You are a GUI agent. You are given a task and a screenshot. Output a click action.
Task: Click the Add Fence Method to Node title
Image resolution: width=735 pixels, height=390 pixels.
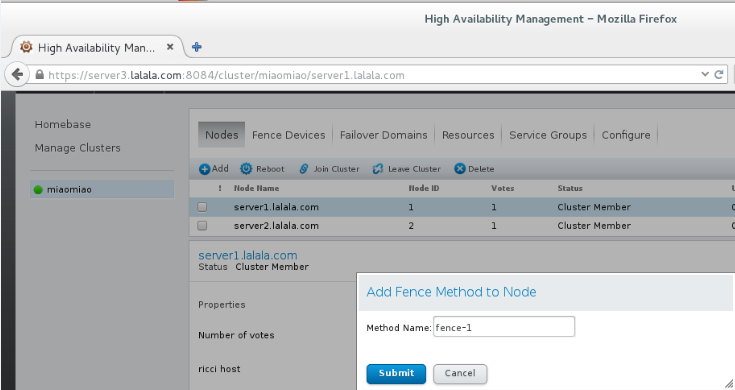pyautogui.click(x=451, y=292)
